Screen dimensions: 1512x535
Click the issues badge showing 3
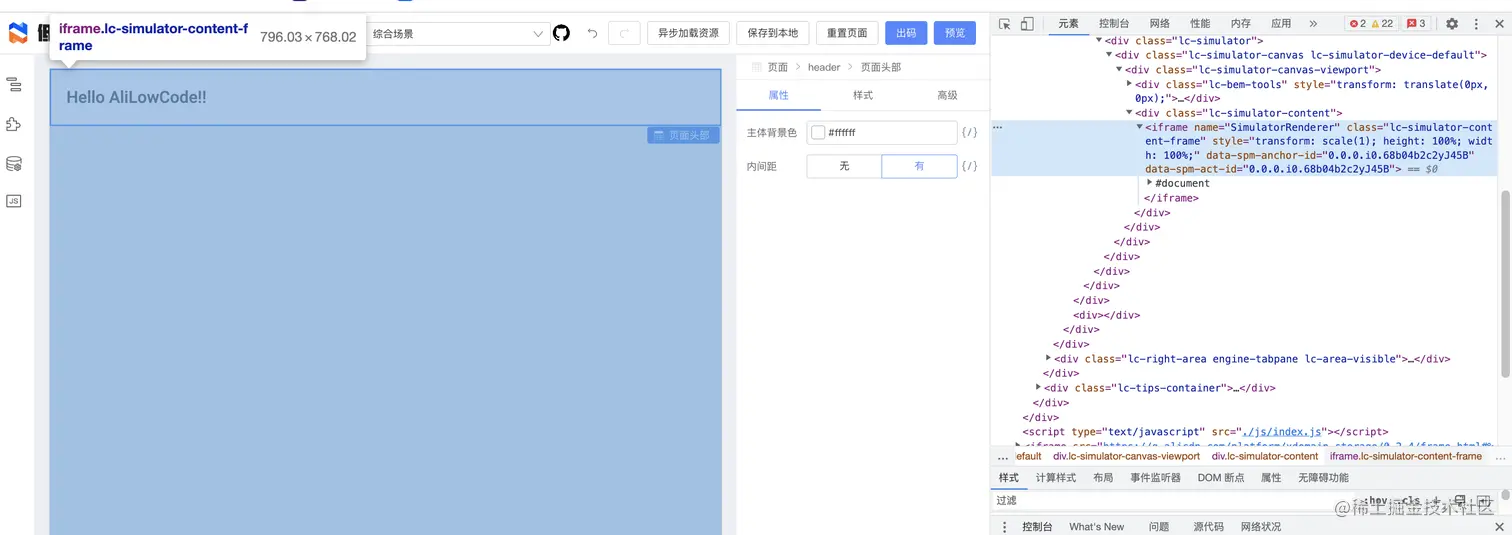1417,24
